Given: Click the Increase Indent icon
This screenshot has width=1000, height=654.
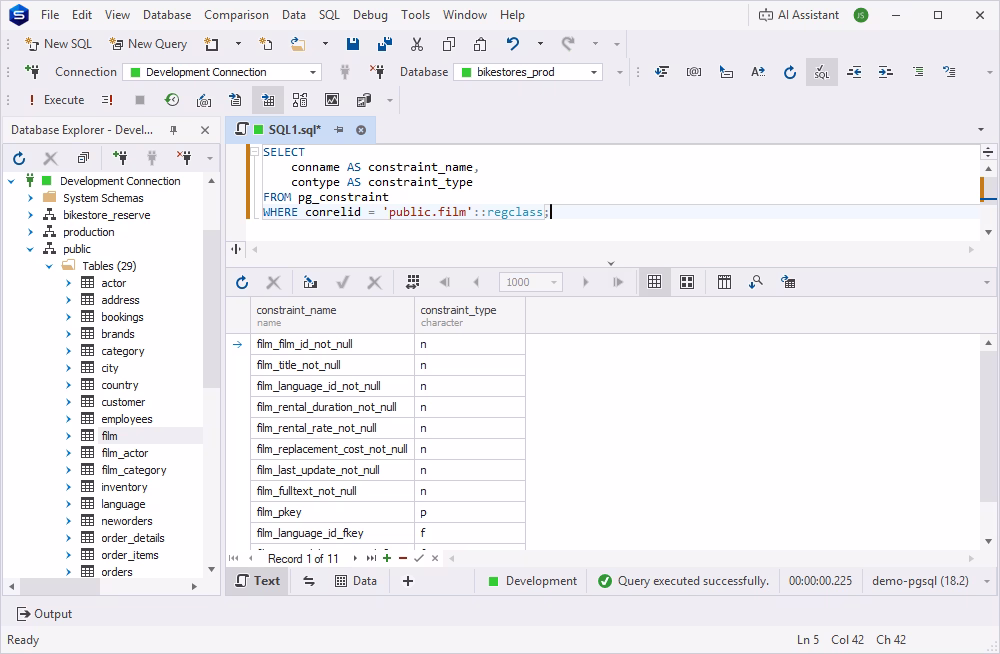Looking at the screenshot, I should click(886, 71).
